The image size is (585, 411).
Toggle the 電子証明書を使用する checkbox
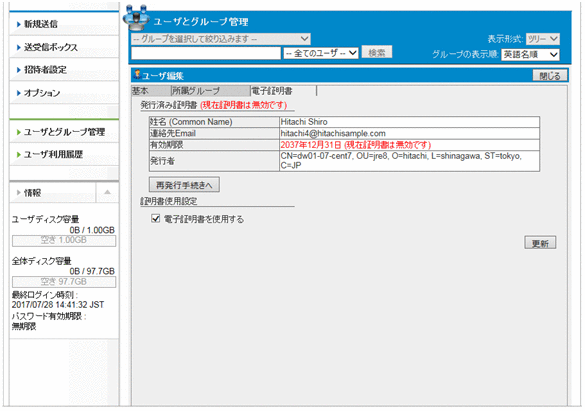(156, 219)
